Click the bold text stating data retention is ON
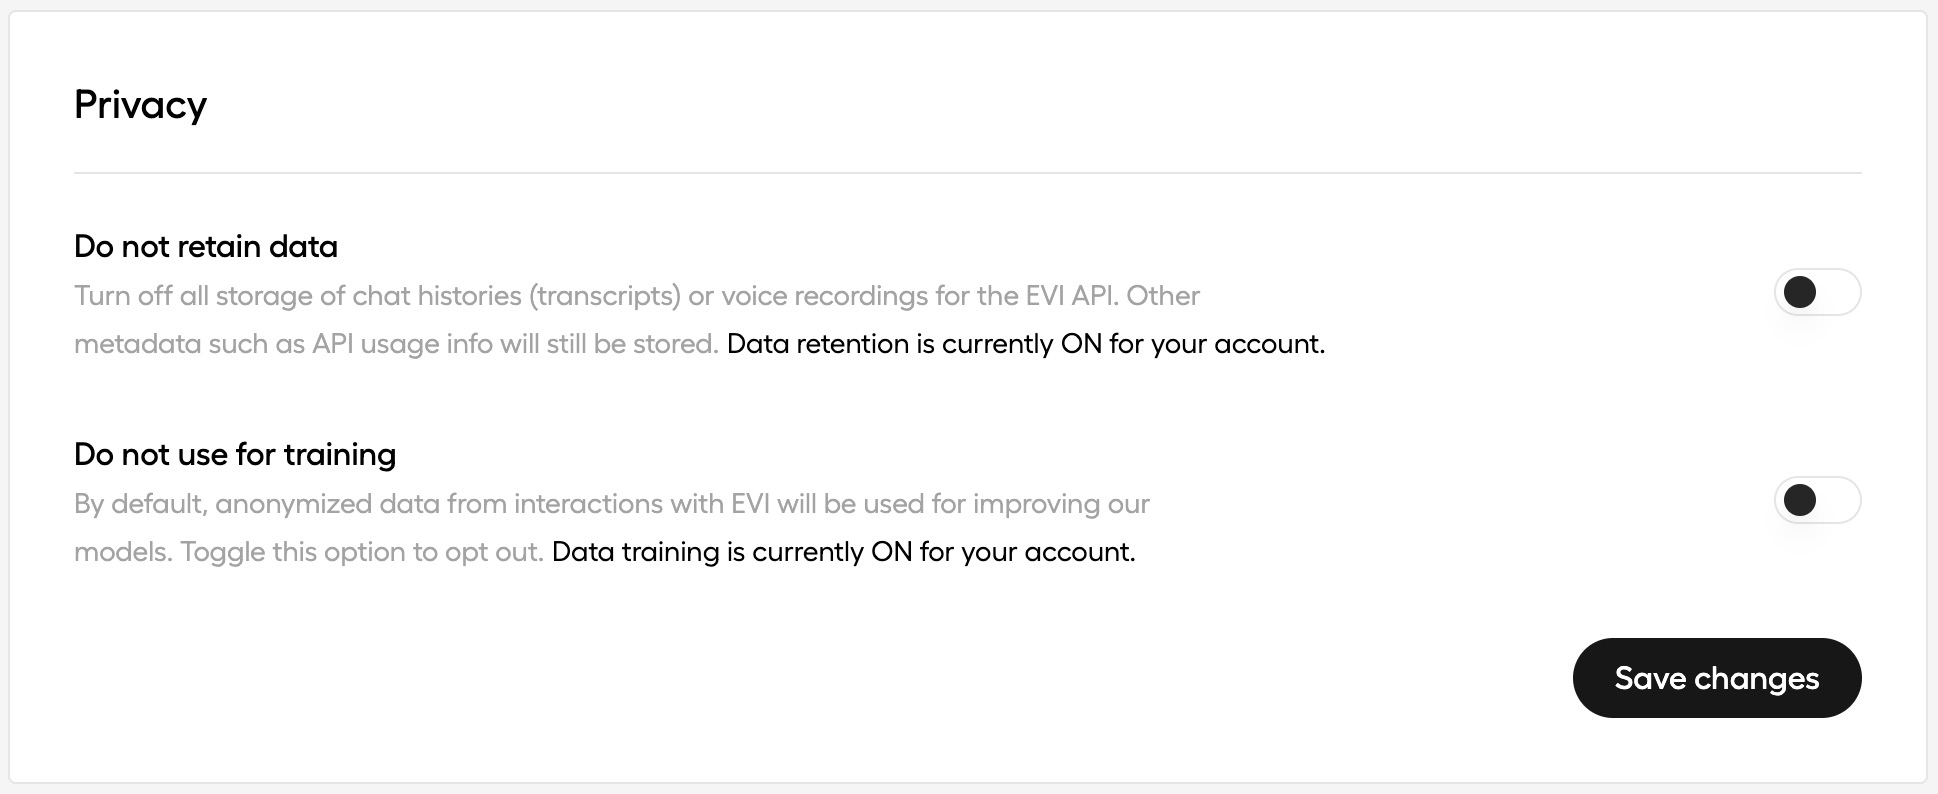This screenshot has height=794, width=1938. tap(1027, 343)
